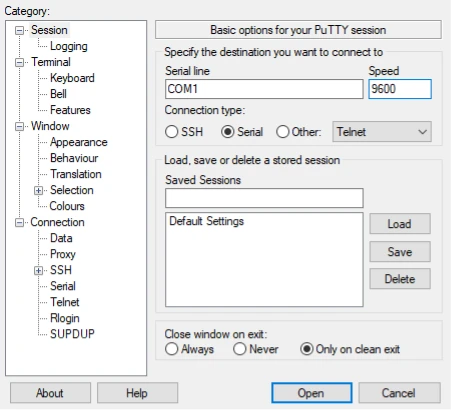Collapse the Connection tree node

point(20,222)
